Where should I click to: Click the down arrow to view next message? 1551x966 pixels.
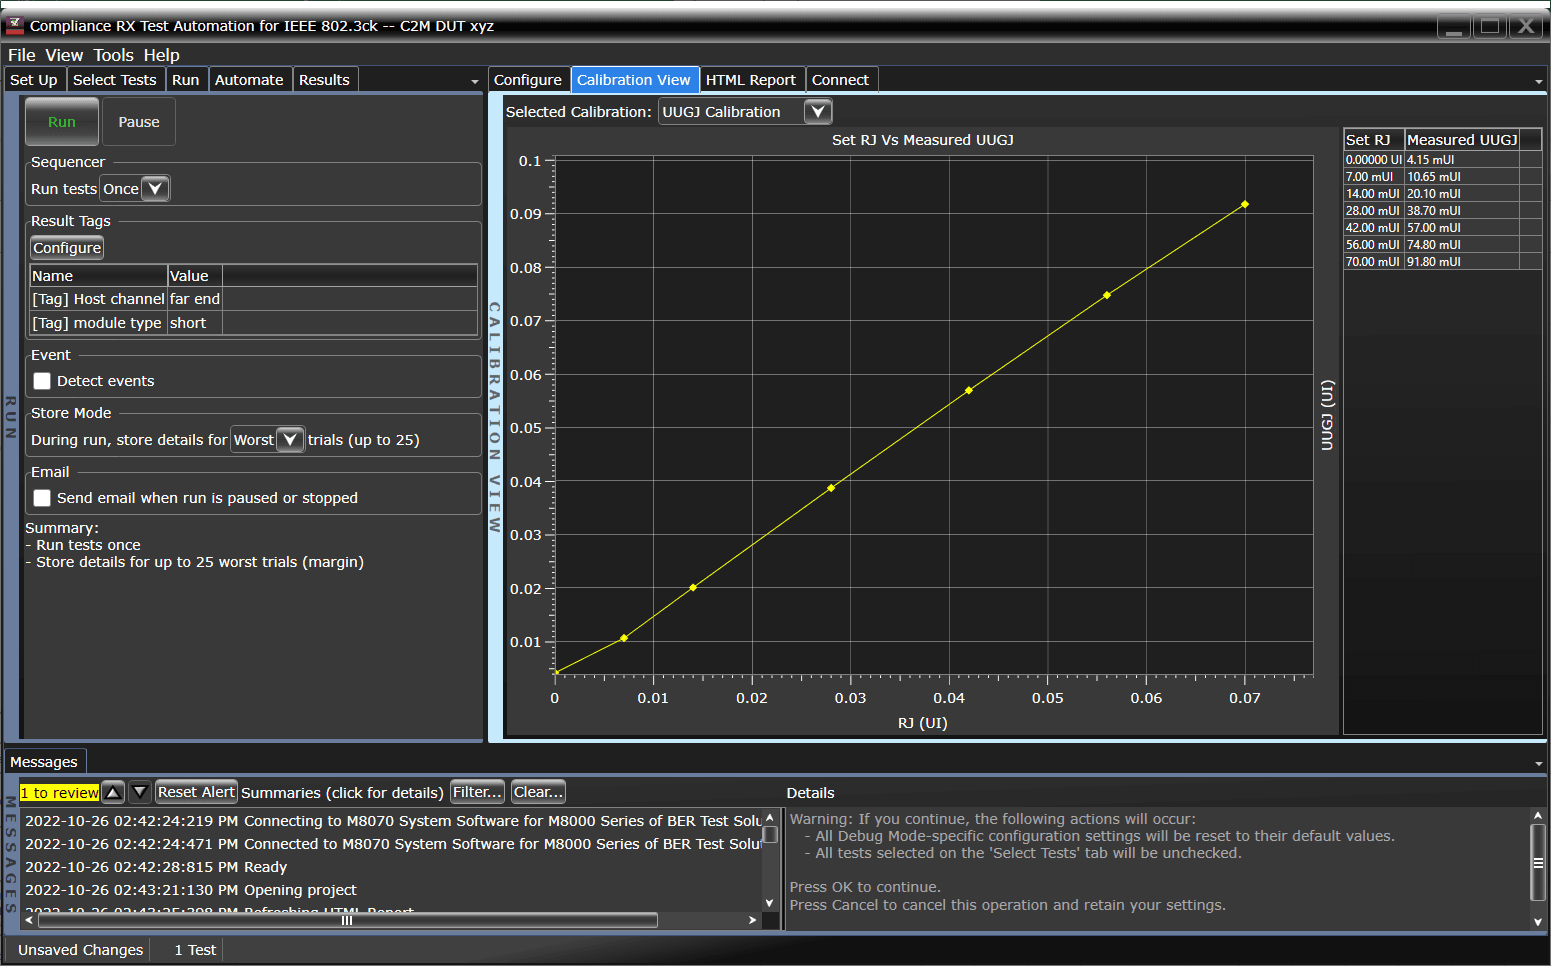pos(139,791)
